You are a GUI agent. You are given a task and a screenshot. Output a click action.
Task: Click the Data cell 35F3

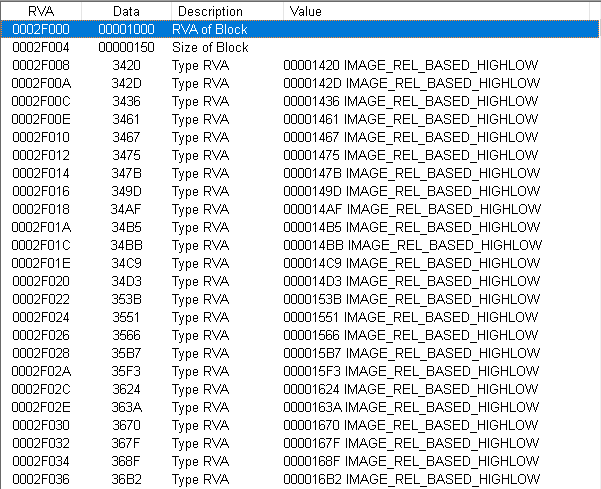[x=126, y=372]
